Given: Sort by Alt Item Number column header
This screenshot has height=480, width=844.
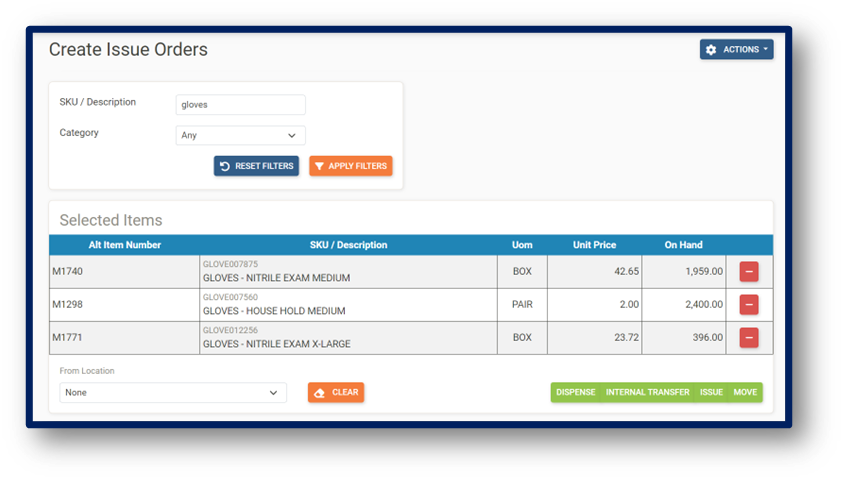Looking at the screenshot, I should (x=124, y=245).
